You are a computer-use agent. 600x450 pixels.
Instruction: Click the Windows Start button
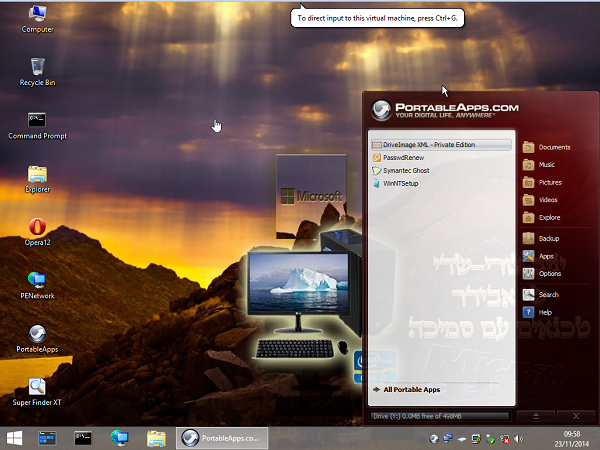tap(14, 438)
